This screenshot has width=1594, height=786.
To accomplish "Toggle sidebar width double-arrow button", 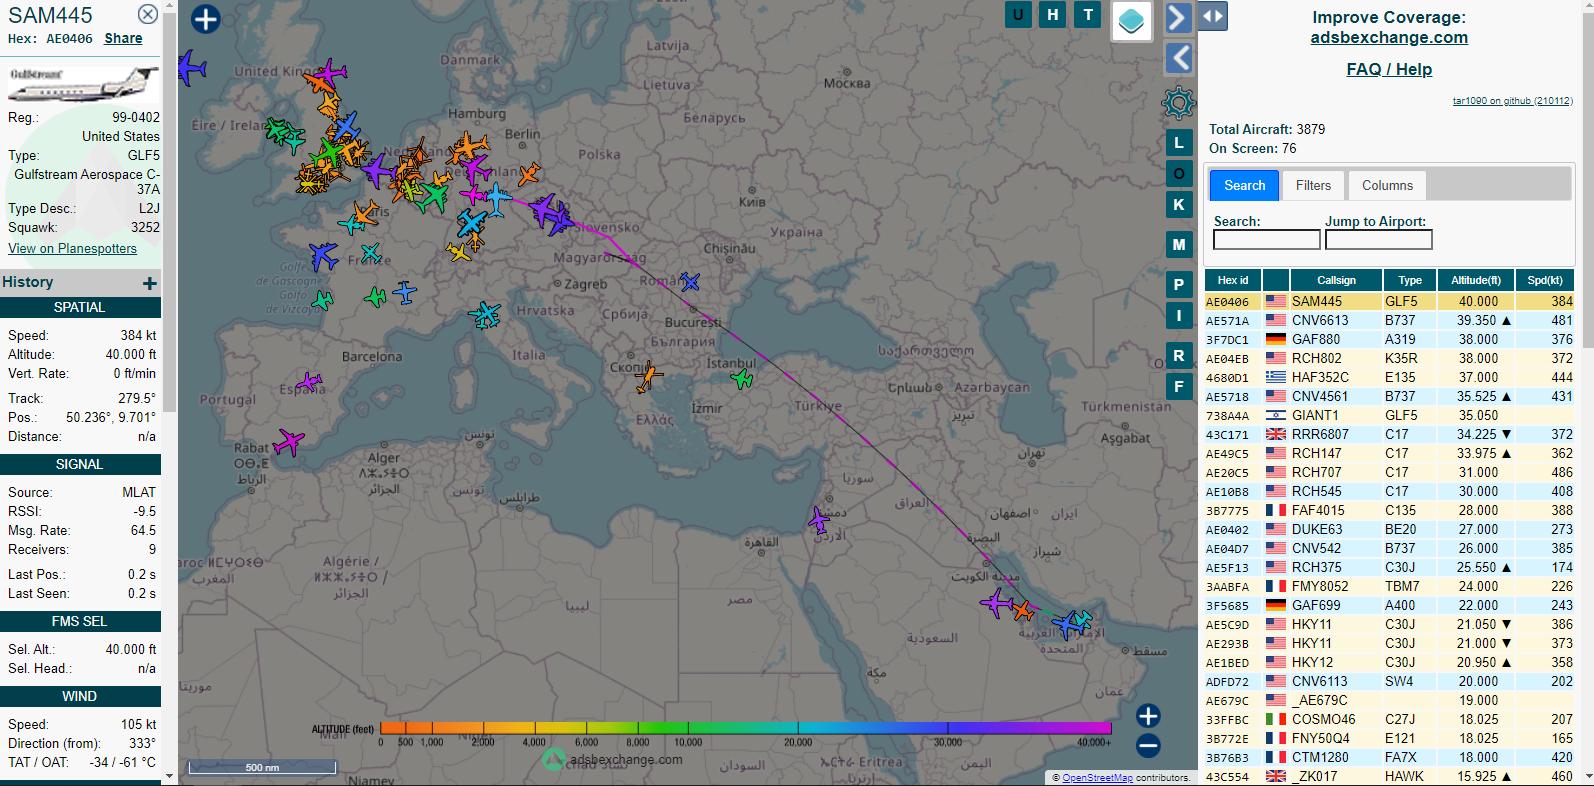I will pos(1212,16).
